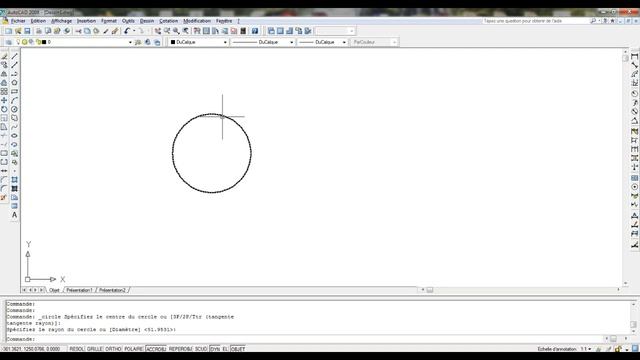
Task: Click the Cut scissors icon
Action: point(78,31)
